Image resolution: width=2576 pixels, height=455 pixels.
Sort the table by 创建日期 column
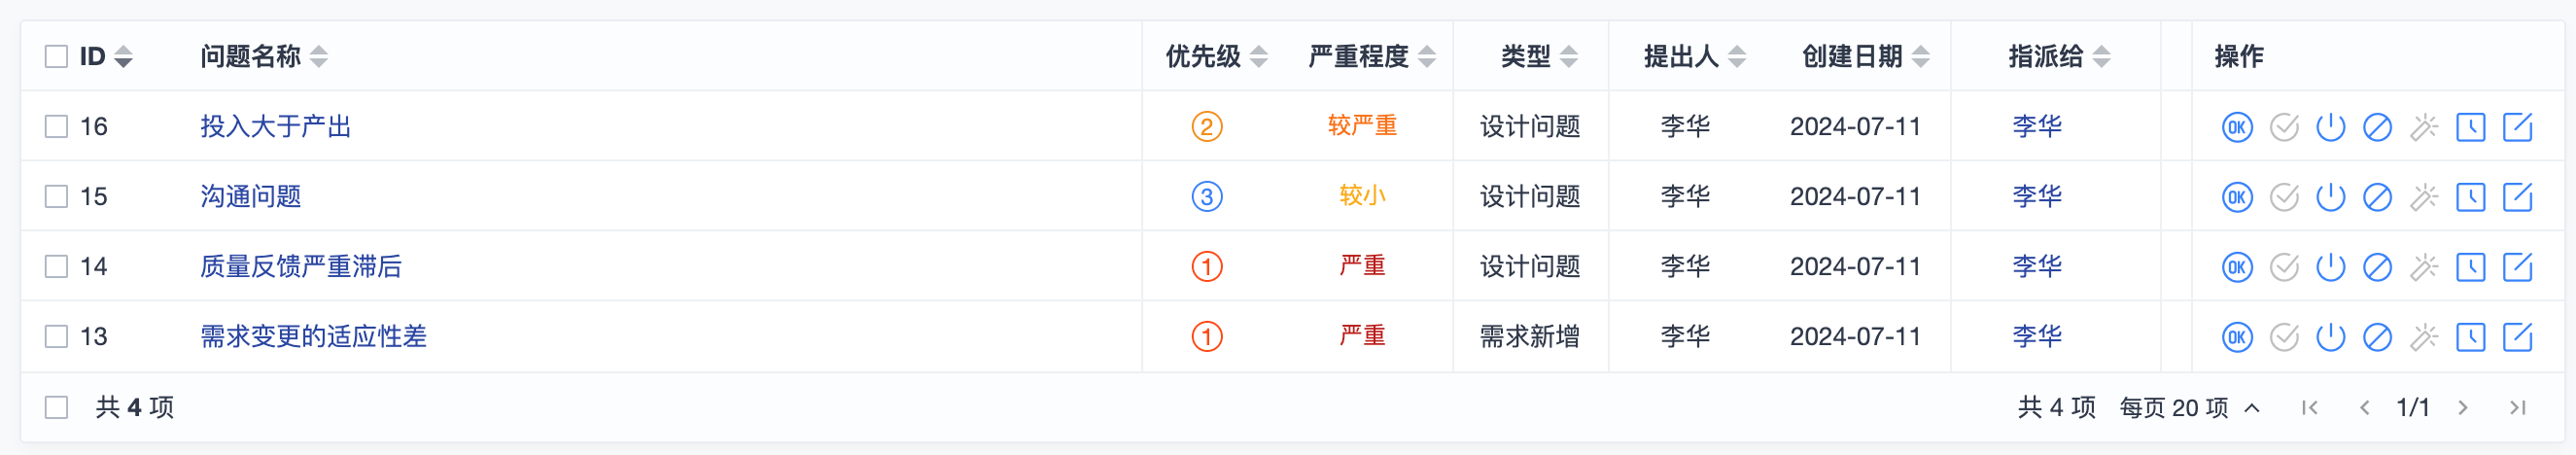point(1920,57)
